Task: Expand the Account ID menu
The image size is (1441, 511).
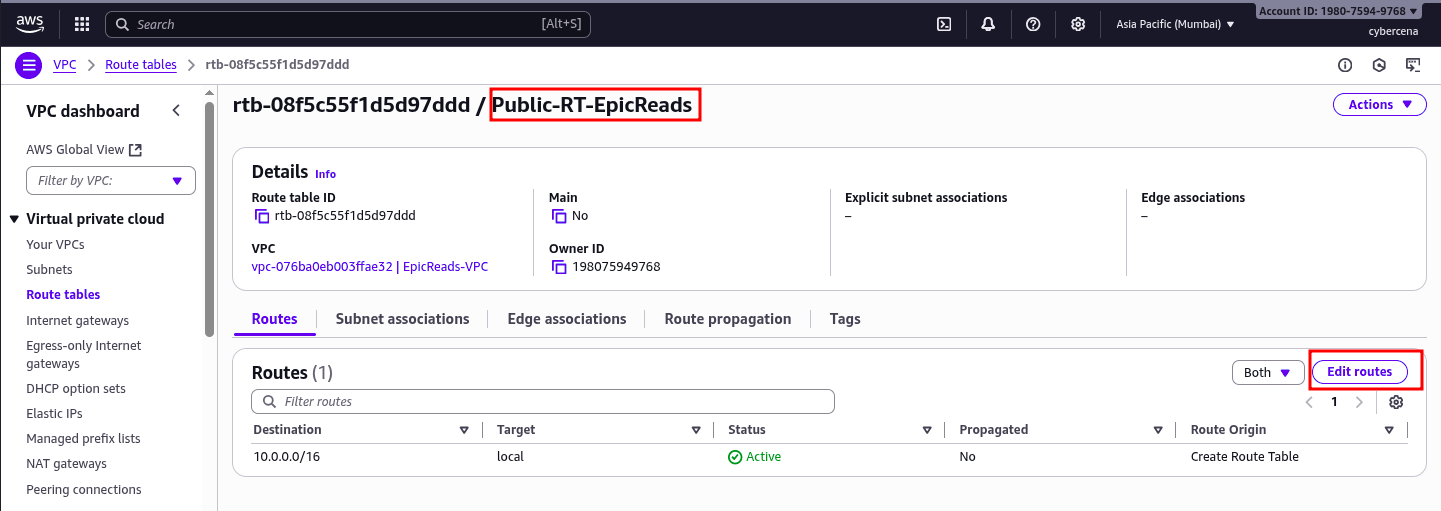Action: coord(1338,11)
